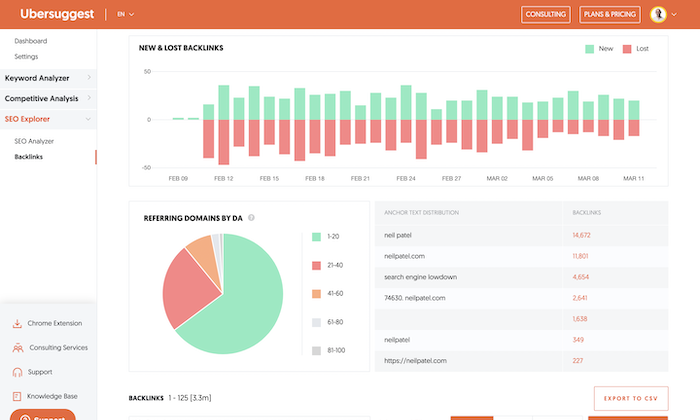
Task: Click the 11,801 backlinks value
Action: pos(580,256)
